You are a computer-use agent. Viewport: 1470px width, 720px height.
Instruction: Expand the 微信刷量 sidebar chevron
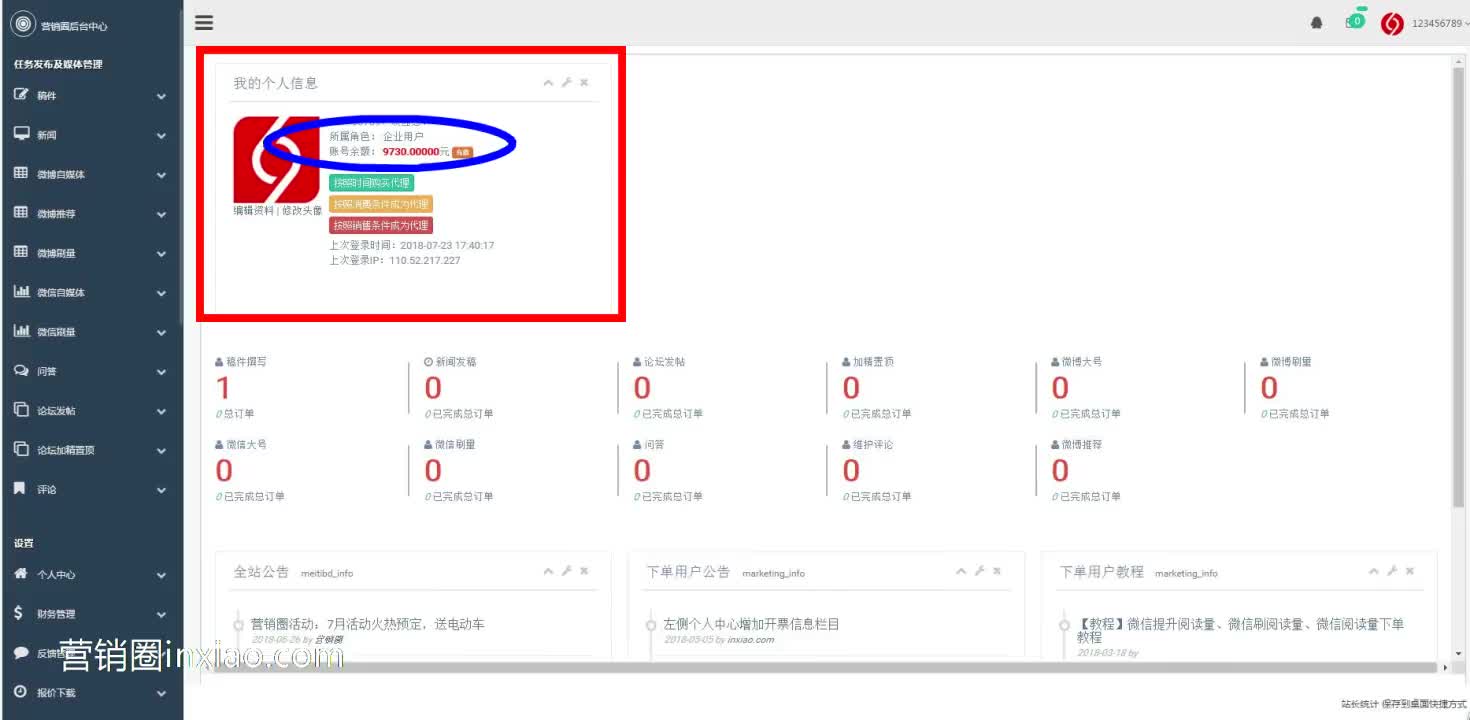point(161,333)
